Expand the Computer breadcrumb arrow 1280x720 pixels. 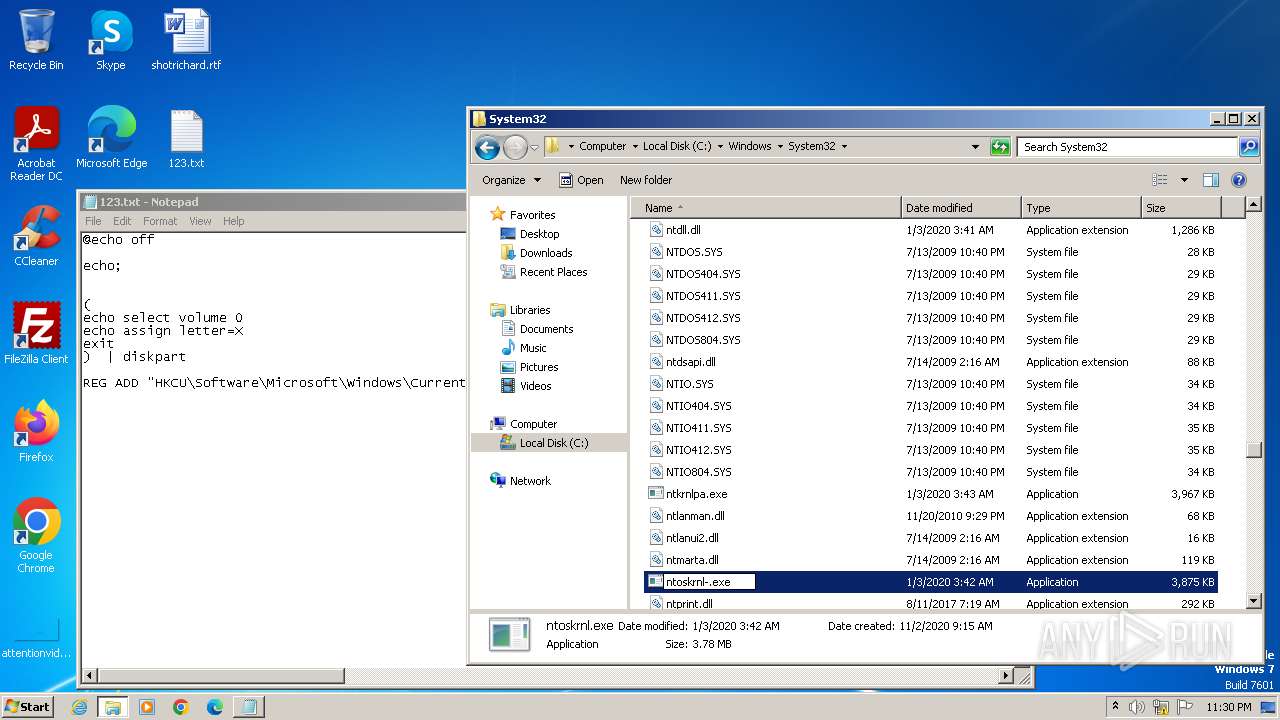pyautogui.click(x=634, y=146)
